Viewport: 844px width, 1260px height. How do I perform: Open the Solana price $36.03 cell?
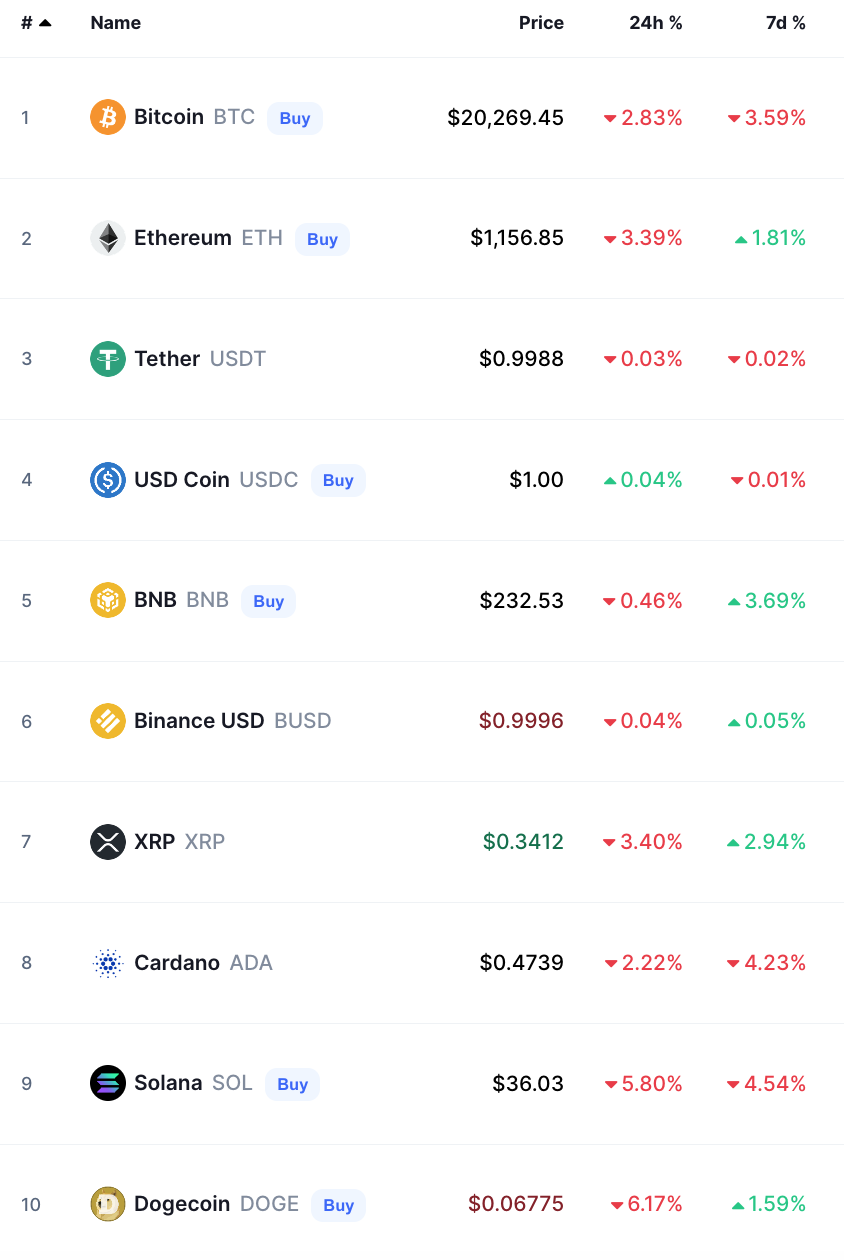[528, 1084]
